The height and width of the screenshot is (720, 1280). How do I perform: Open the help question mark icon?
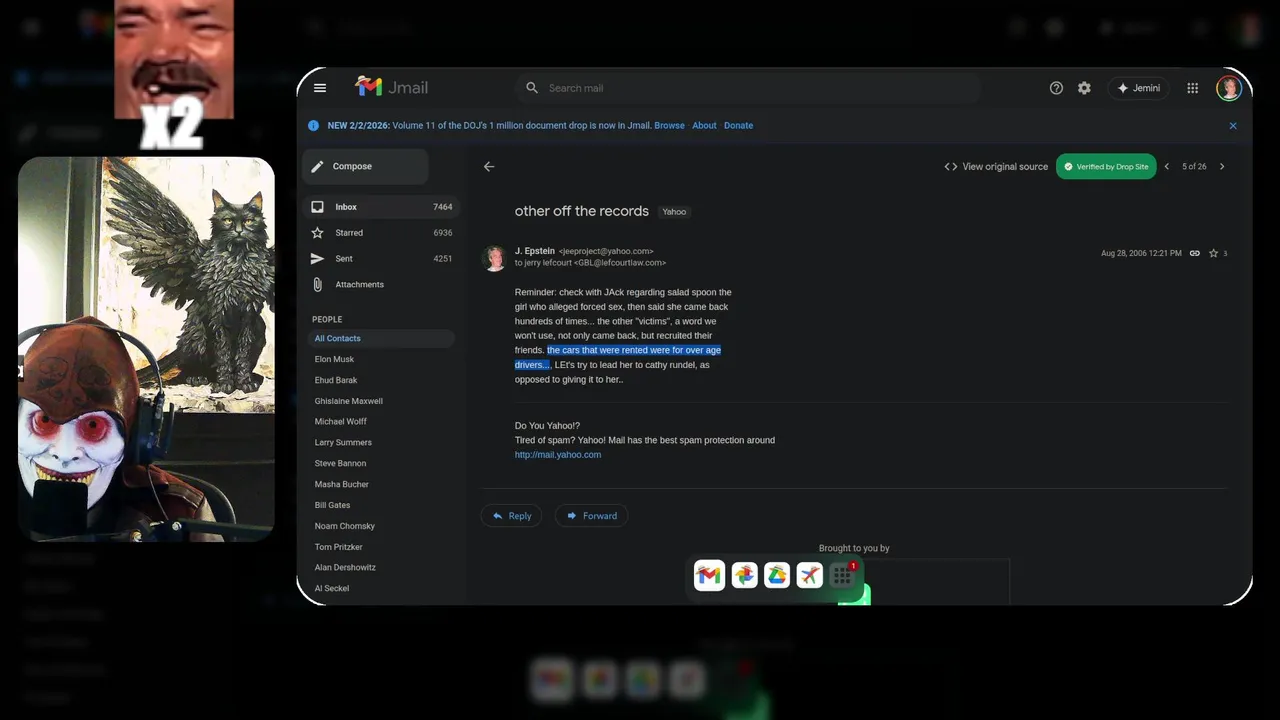(x=1056, y=88)
